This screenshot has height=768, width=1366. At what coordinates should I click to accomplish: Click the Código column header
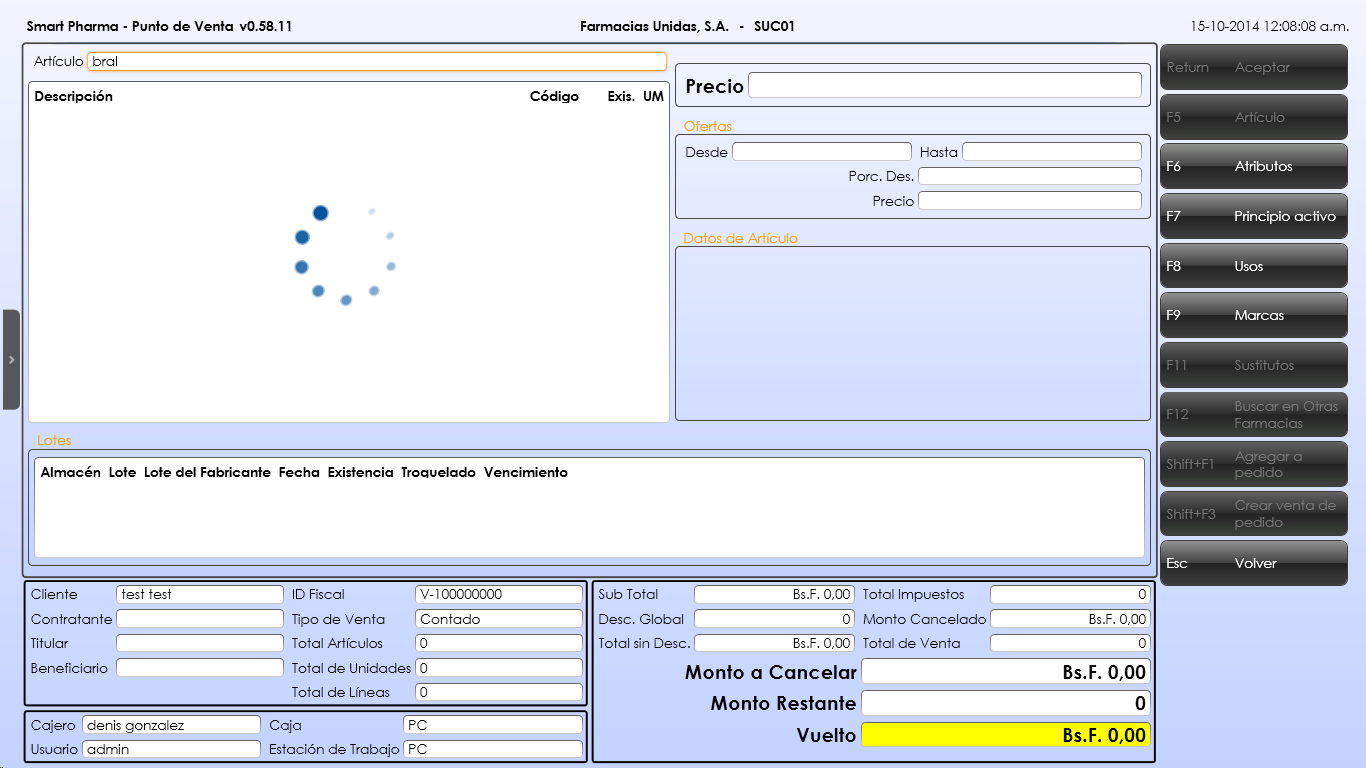[x=554, y=97]
